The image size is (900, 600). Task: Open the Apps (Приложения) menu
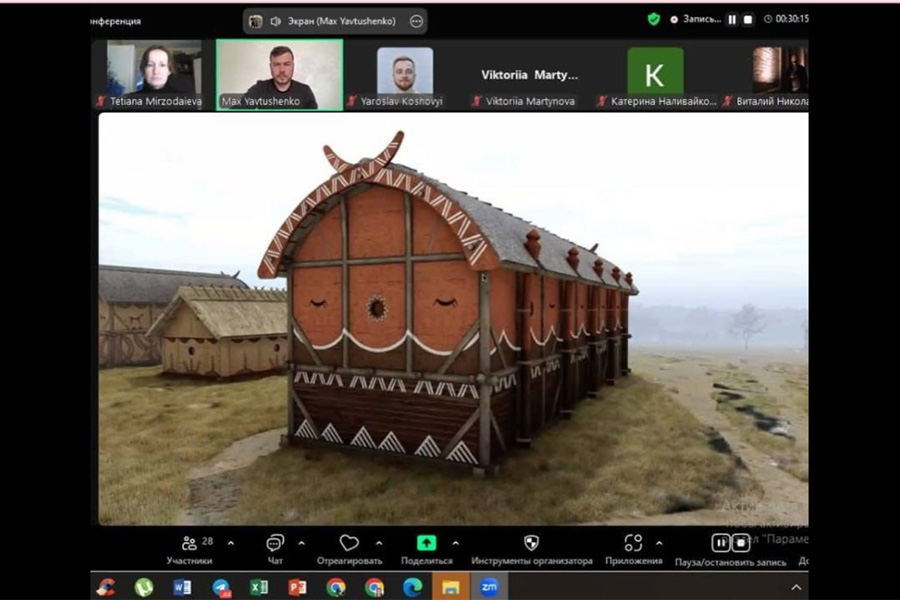[633, 543]
